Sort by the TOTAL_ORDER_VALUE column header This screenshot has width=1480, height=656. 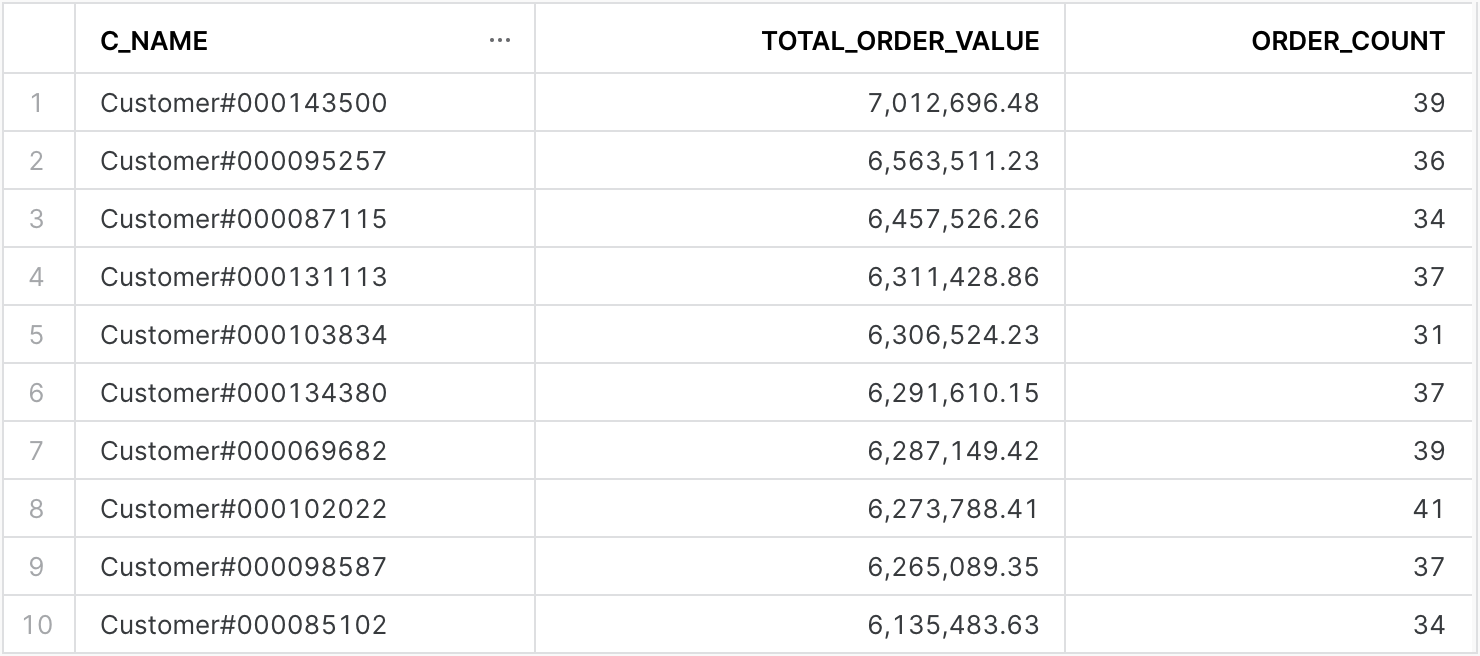tap(800, 41)
